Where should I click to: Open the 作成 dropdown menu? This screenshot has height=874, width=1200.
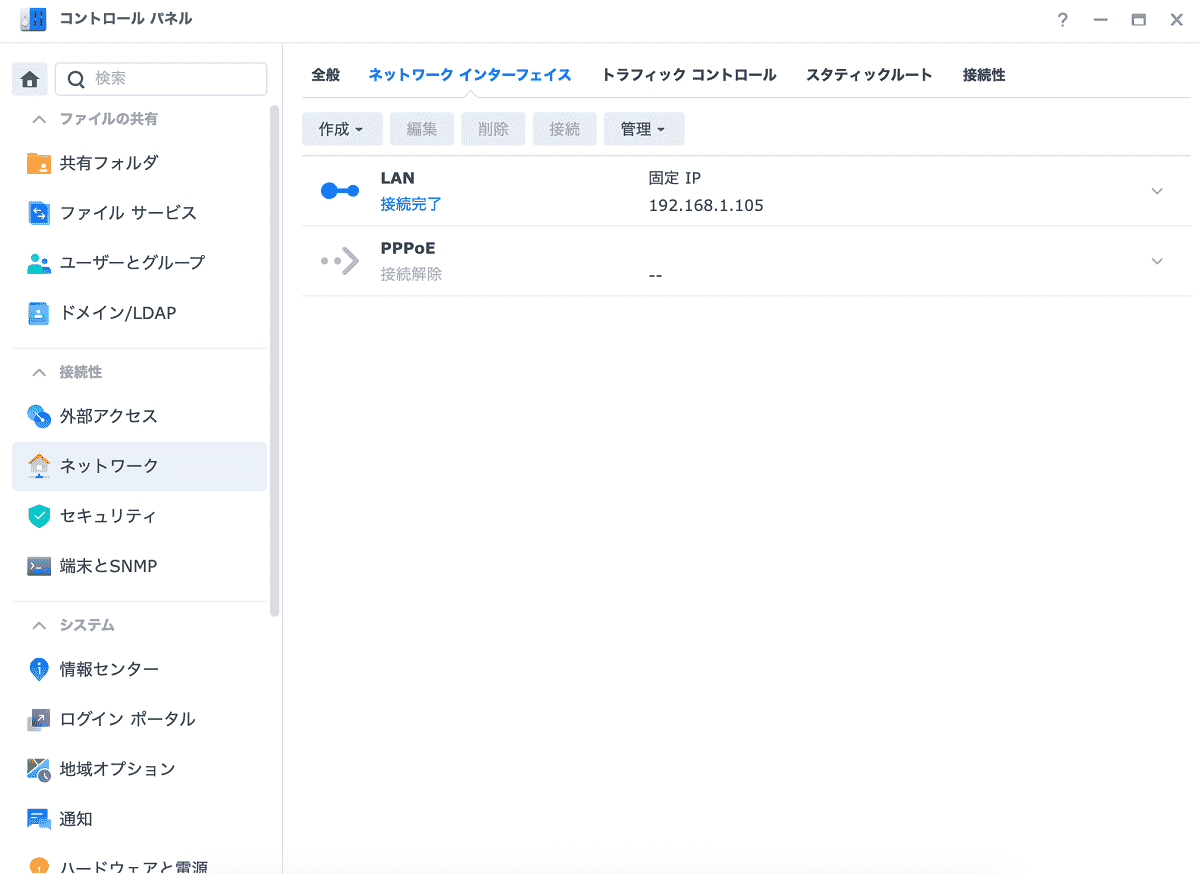point(342,129)
